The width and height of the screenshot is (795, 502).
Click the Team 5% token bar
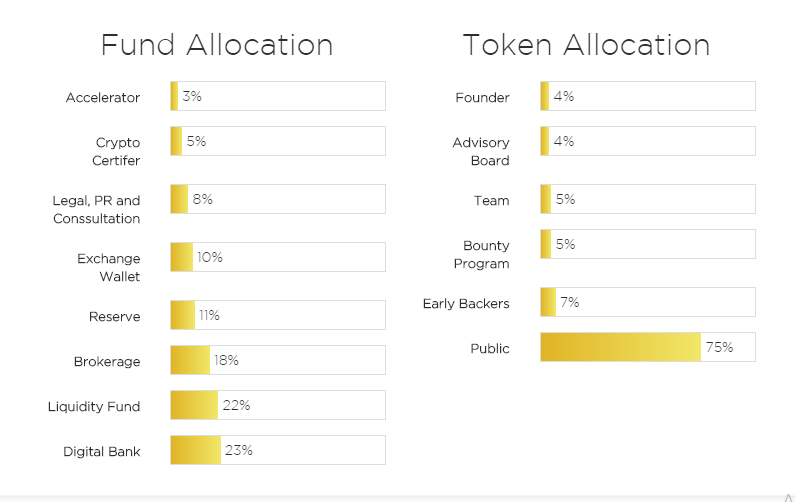point(647,199)
